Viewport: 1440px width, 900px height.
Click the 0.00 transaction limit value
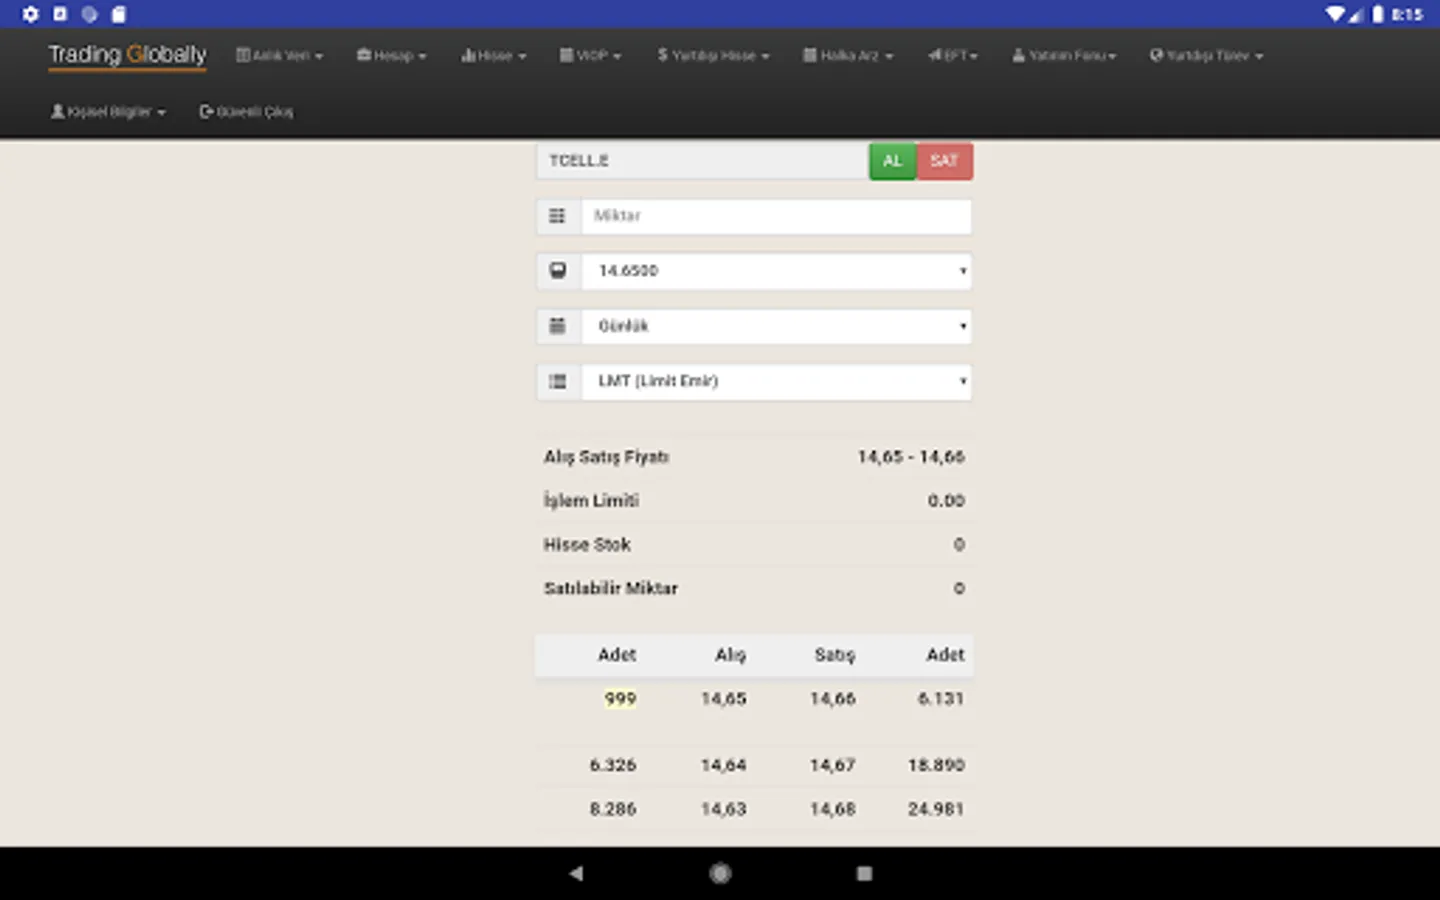coord(946,501)
